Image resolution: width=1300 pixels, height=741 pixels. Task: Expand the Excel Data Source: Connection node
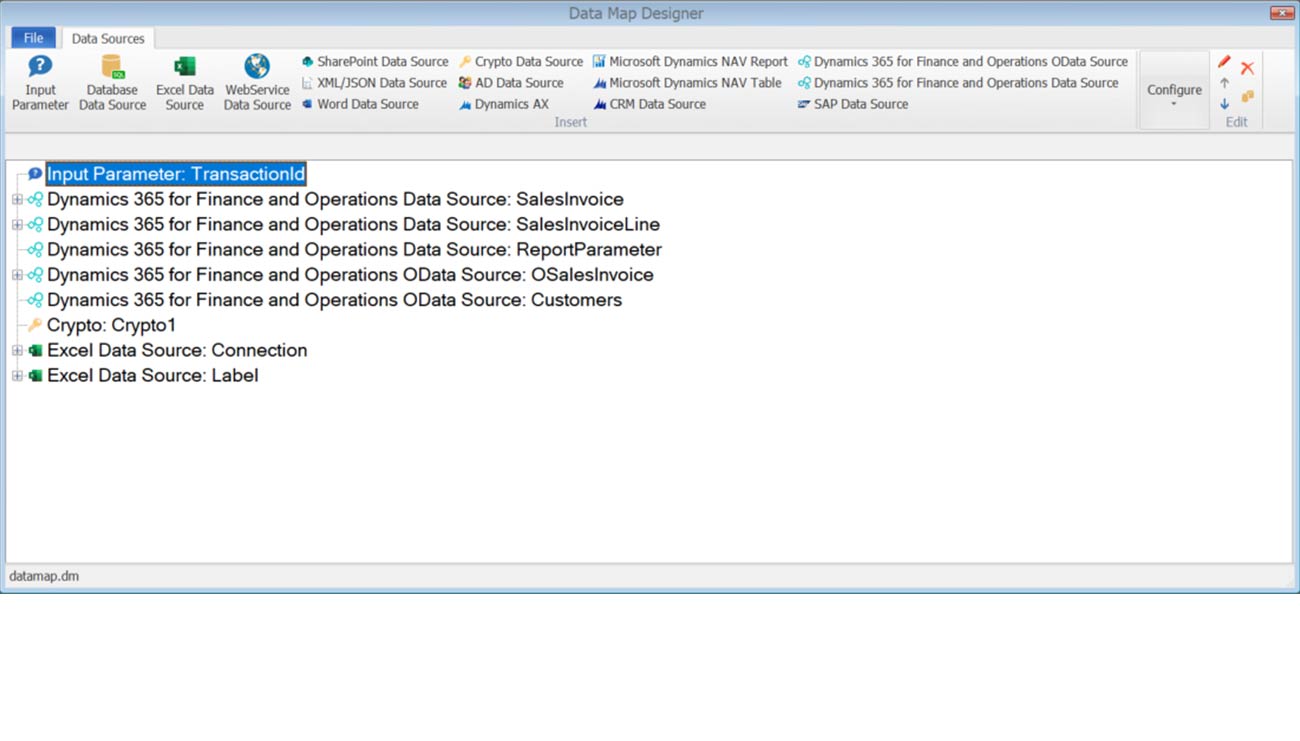(x=17, y=351)
